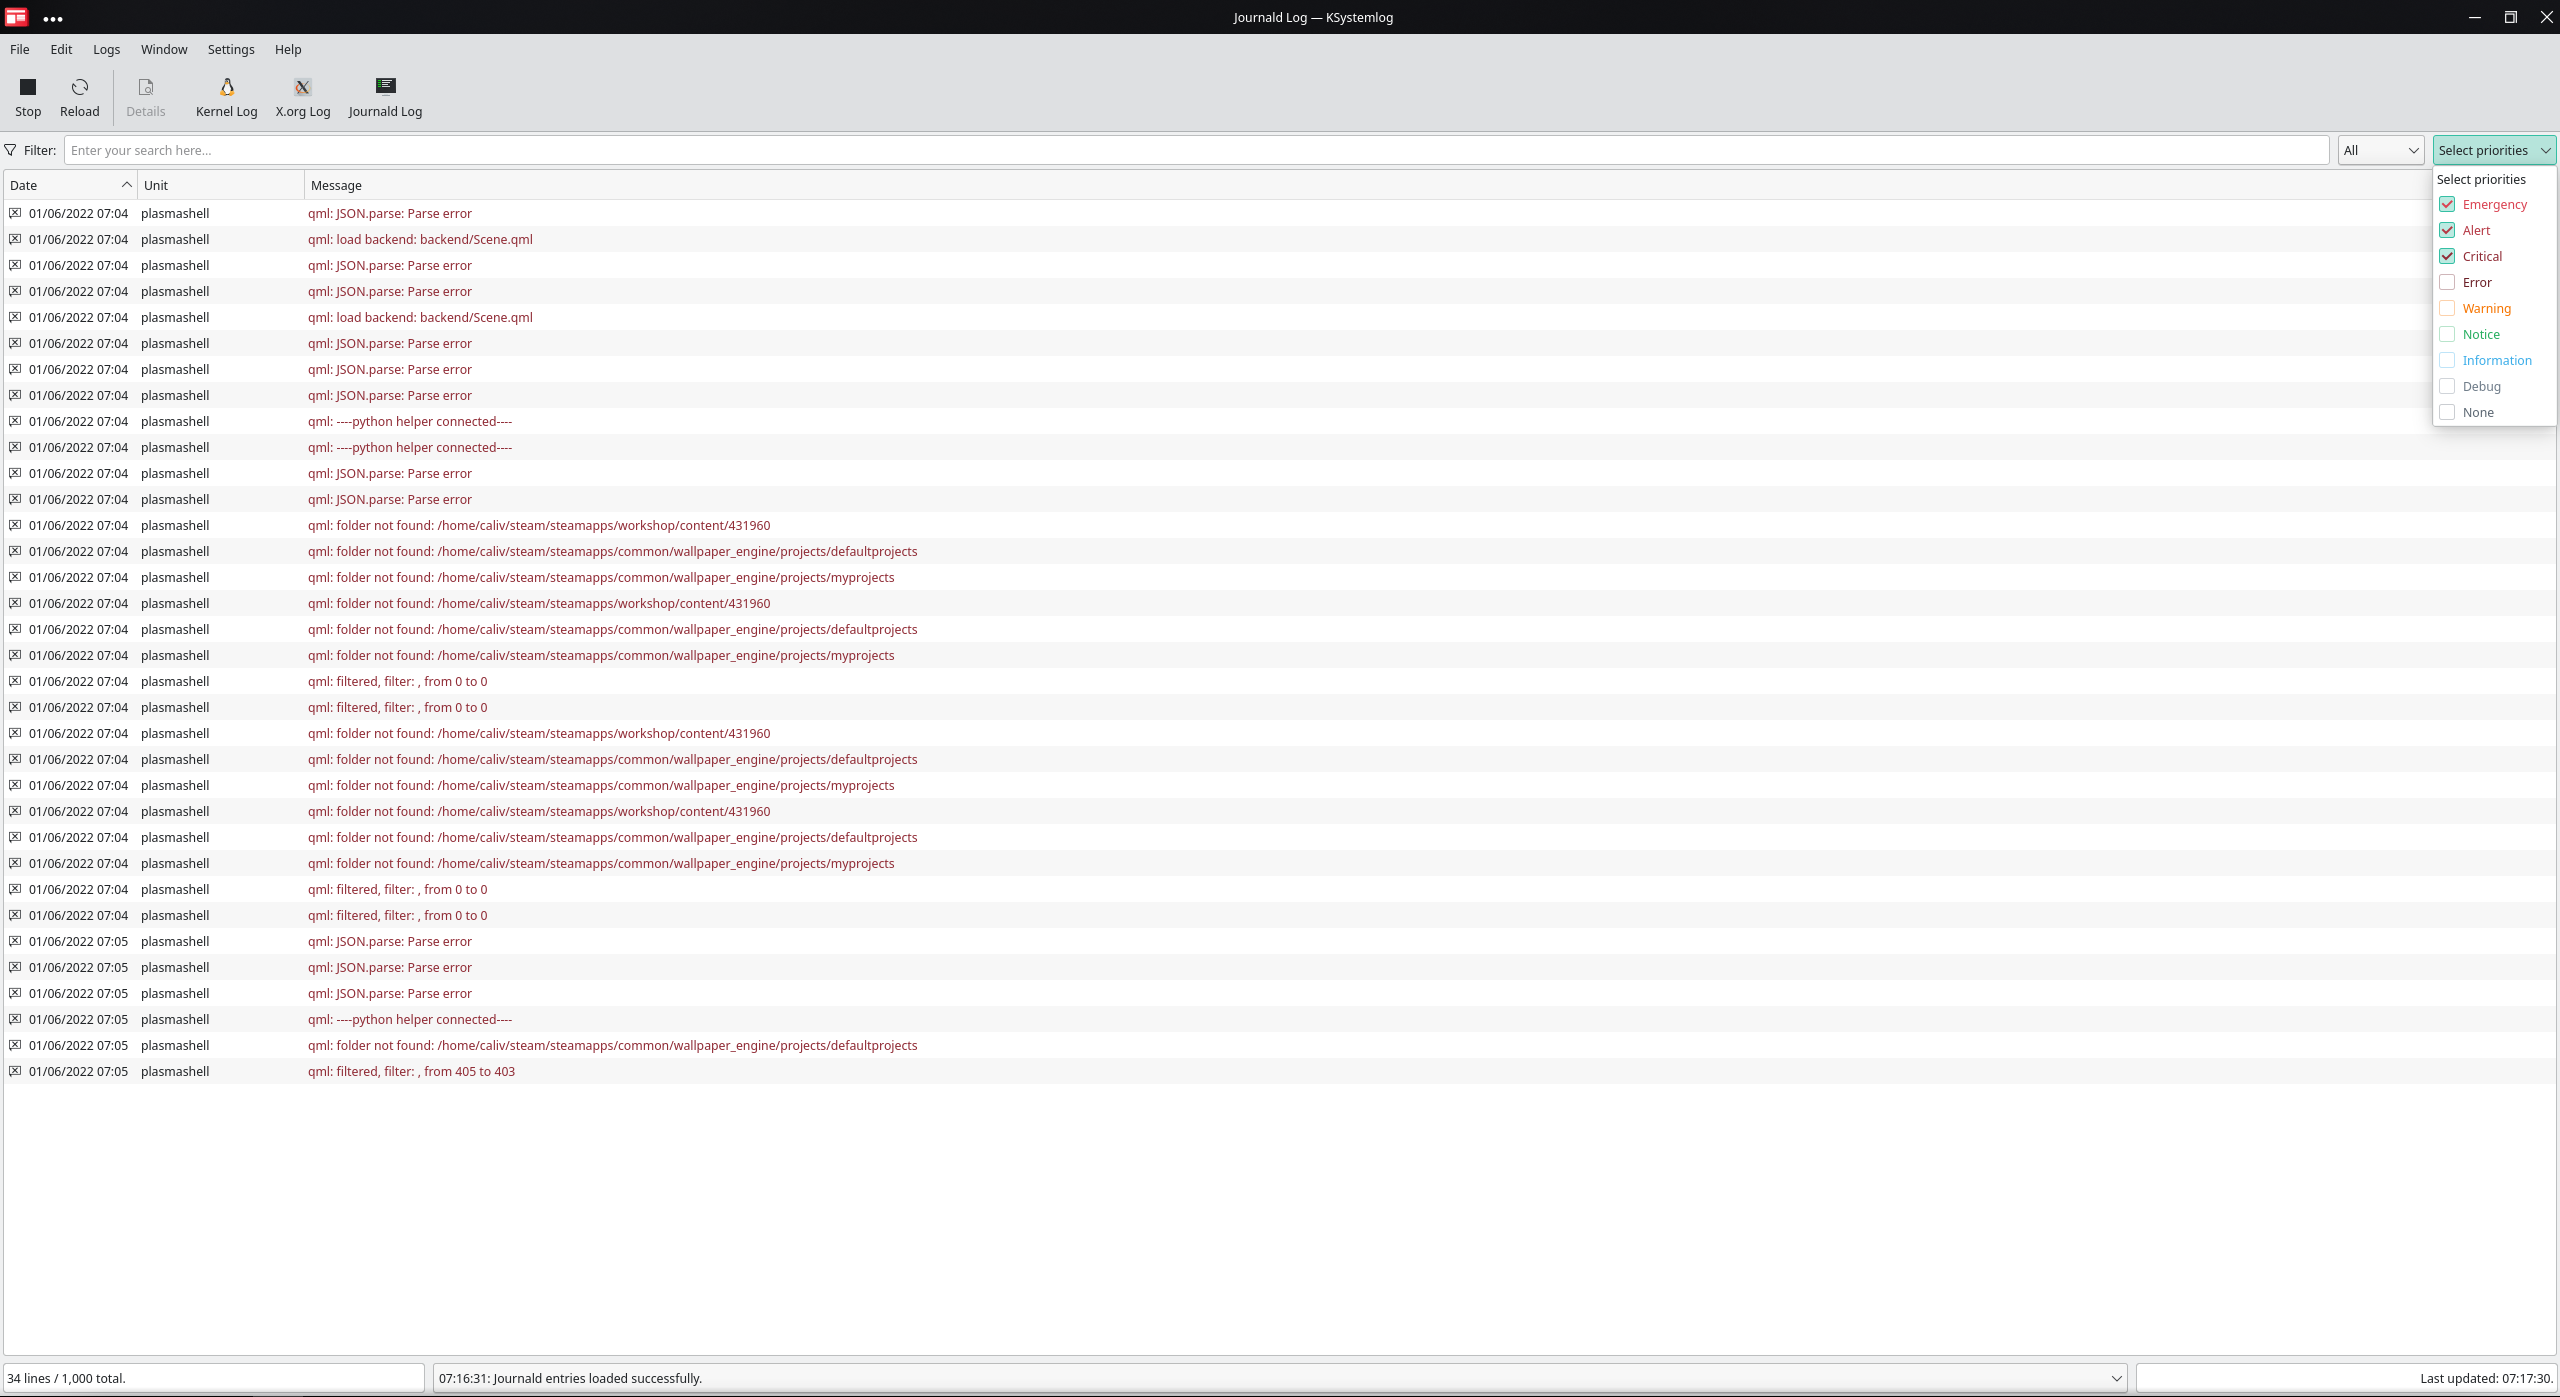Toggle Date column sort order
The width and height of the screenshot is (2560, 1397).
pos(68,185)
